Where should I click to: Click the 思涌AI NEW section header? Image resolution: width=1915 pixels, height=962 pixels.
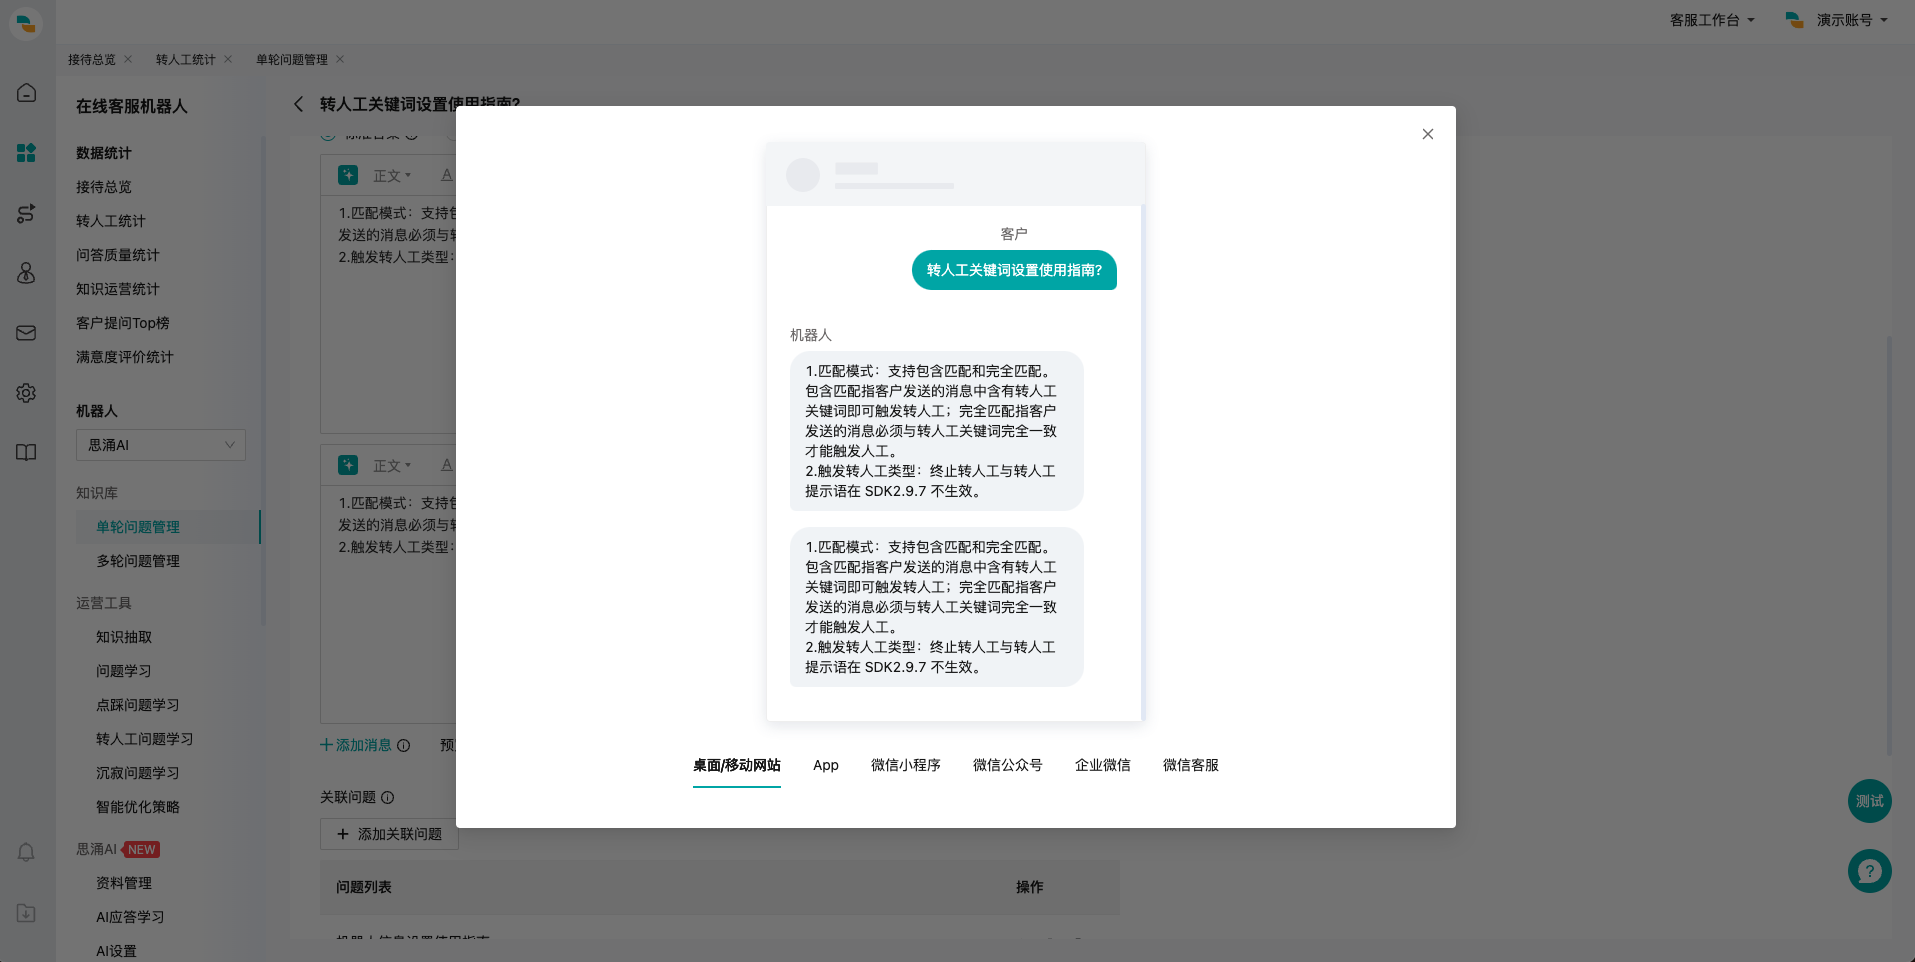[118, 849]
